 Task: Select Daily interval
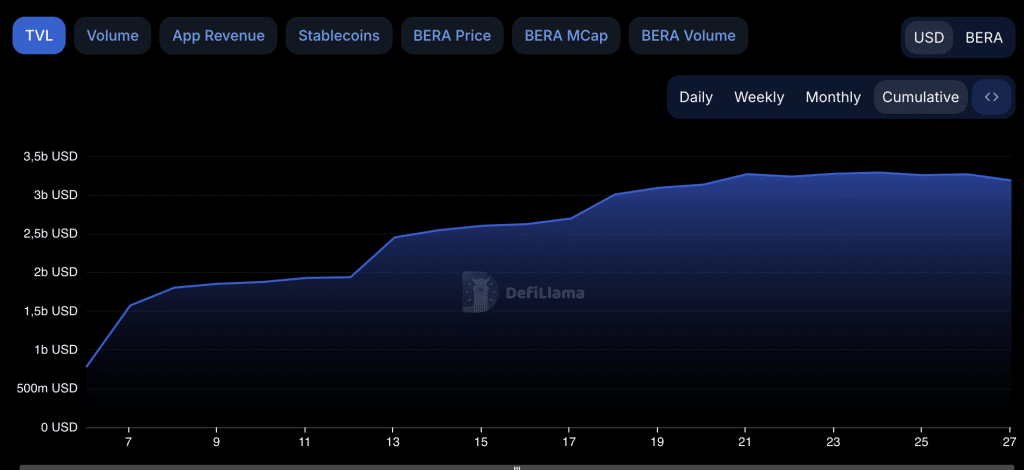pyautogui.click(x=696, y=97)
